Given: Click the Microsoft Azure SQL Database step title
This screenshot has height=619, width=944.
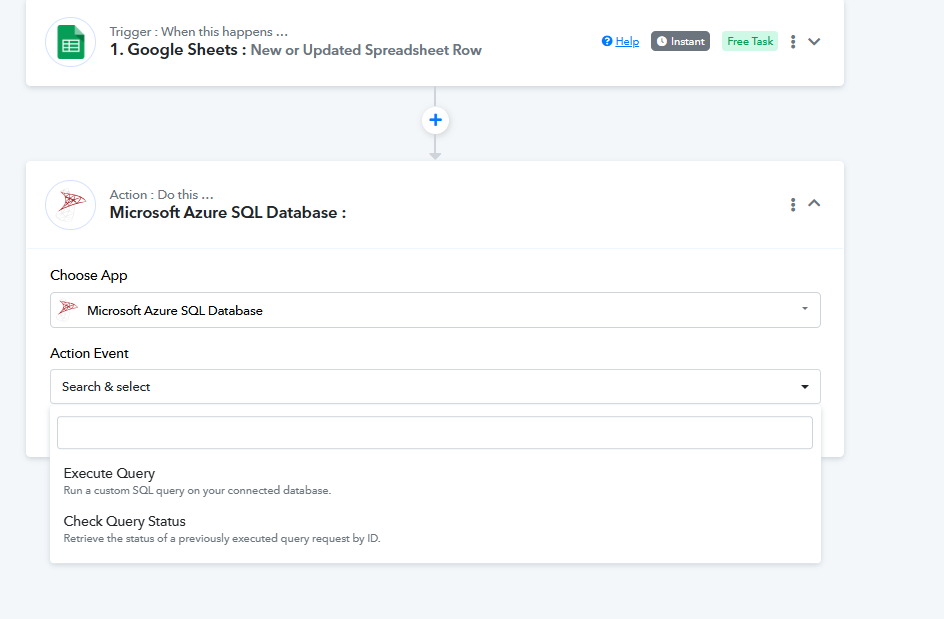Looking at the screenshot, I should [228, 213].
